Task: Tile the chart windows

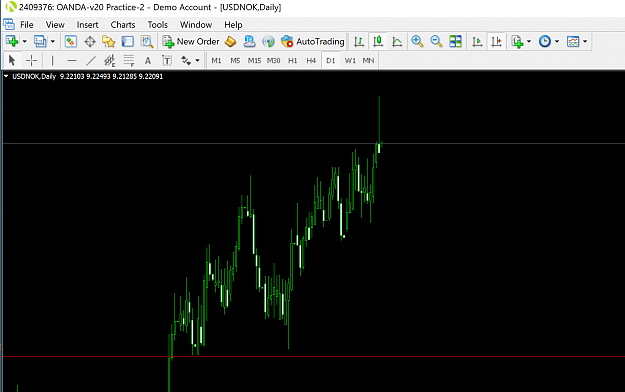Action: pyautogui.click(x=455, y=41)
